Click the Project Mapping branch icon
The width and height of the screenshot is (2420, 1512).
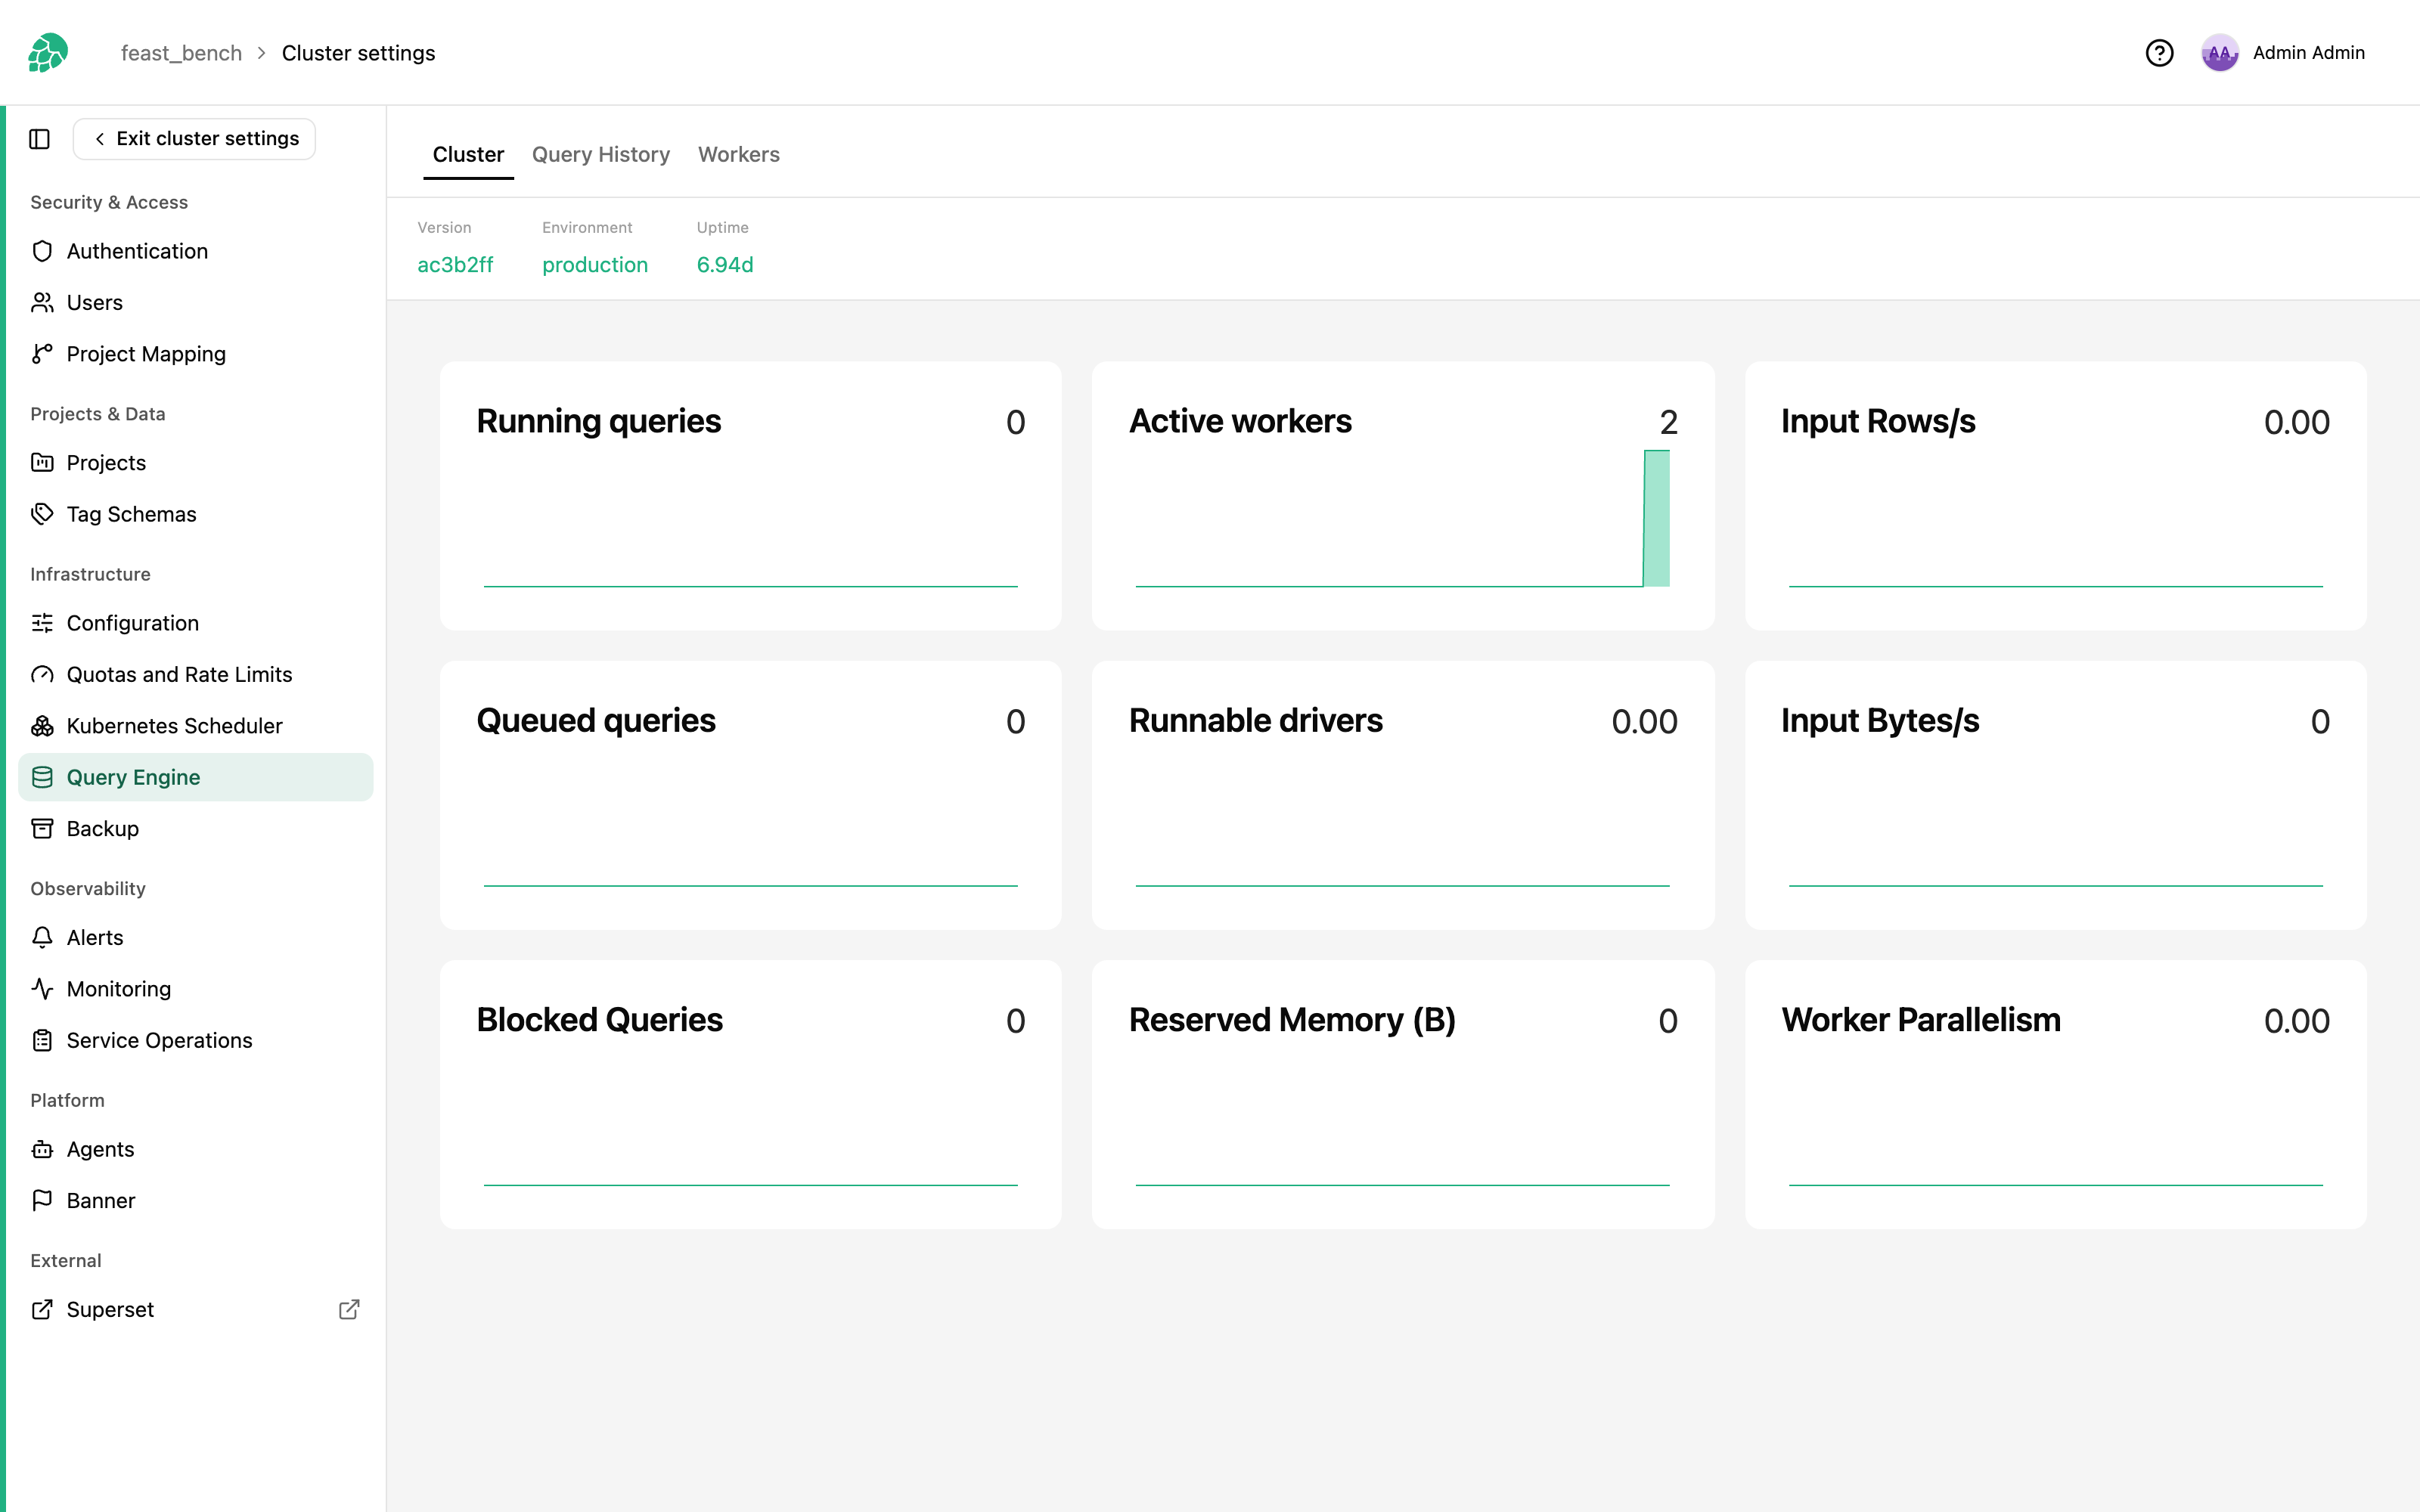point(42,354)
